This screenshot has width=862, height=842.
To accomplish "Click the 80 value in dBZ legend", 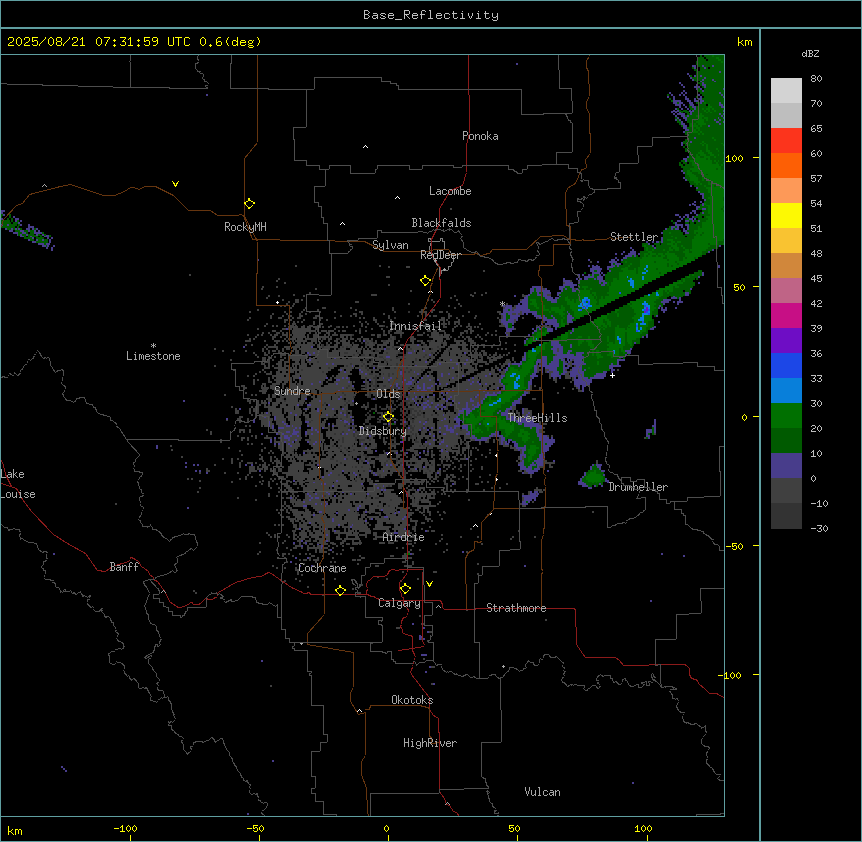I will point(816,79).
